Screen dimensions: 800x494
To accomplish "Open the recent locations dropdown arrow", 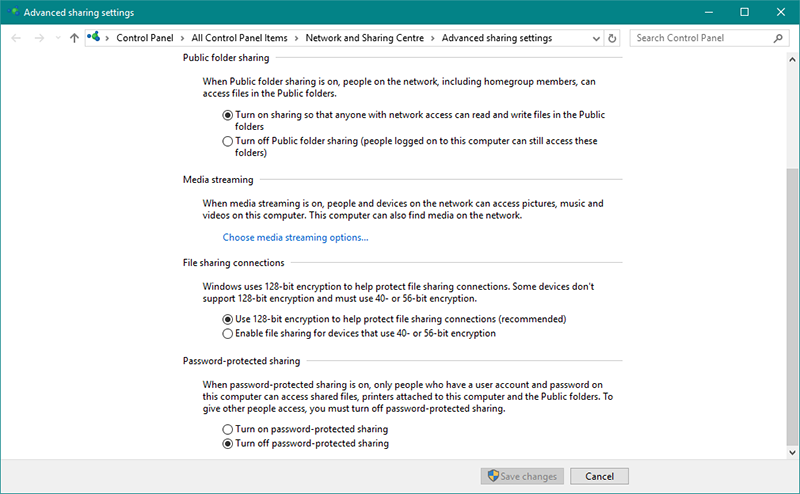I will (57, 38).
